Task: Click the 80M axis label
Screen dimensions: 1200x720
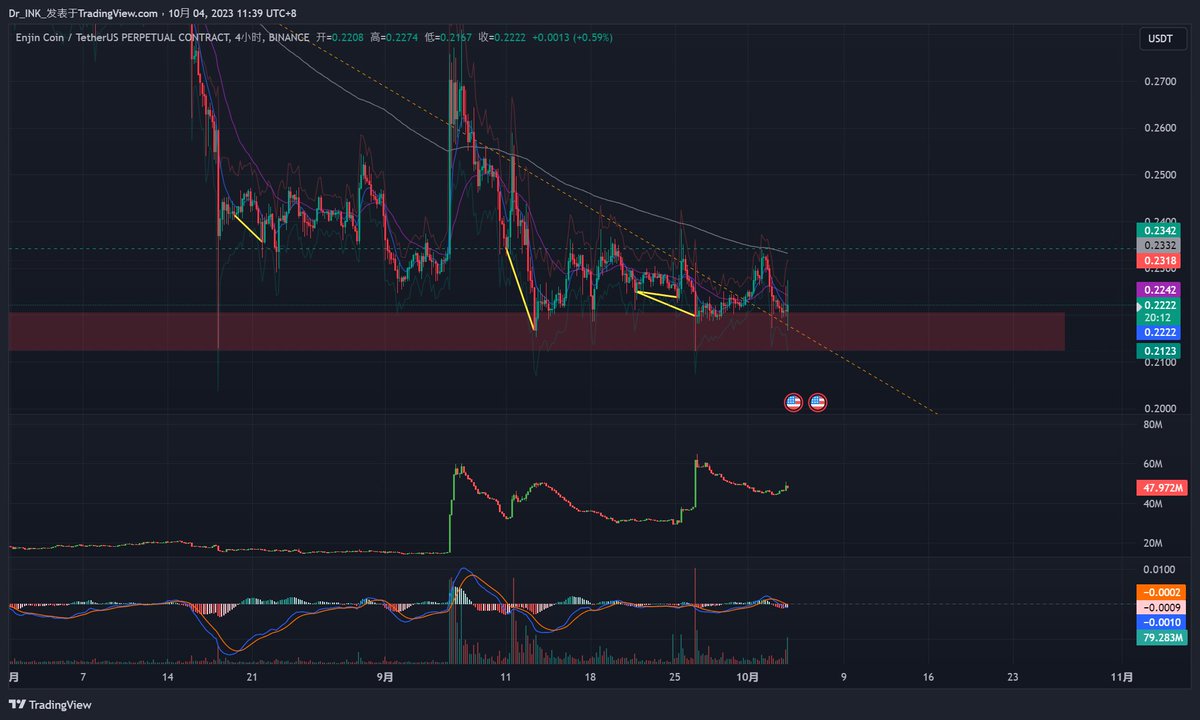Action: tap(1153, 425)
